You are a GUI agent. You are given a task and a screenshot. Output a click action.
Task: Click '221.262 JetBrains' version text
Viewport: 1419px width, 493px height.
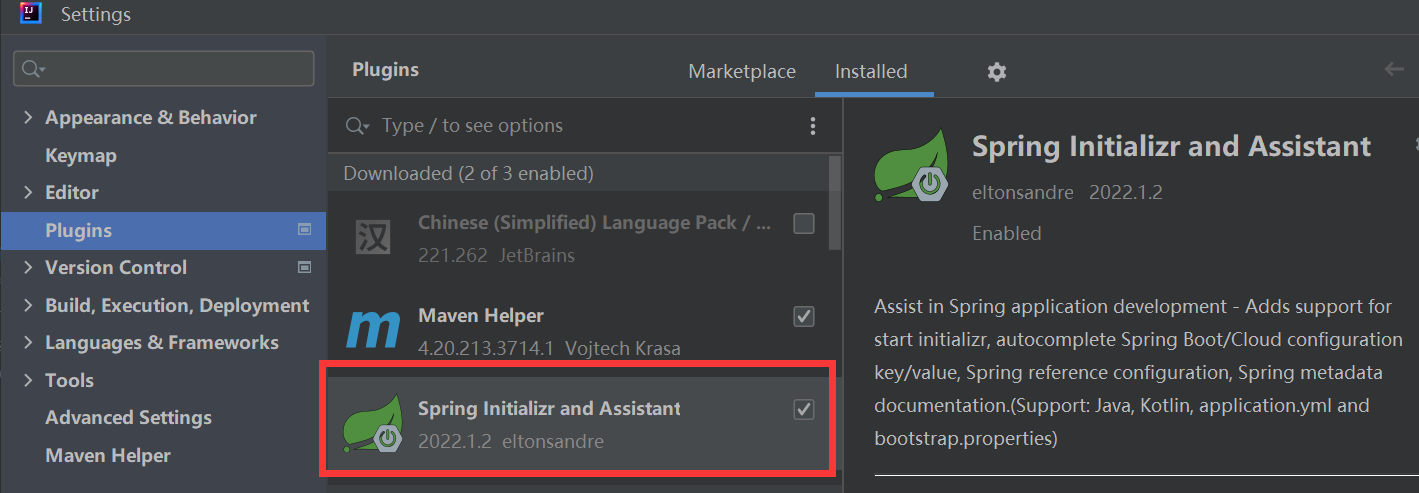tap(496, 255)
